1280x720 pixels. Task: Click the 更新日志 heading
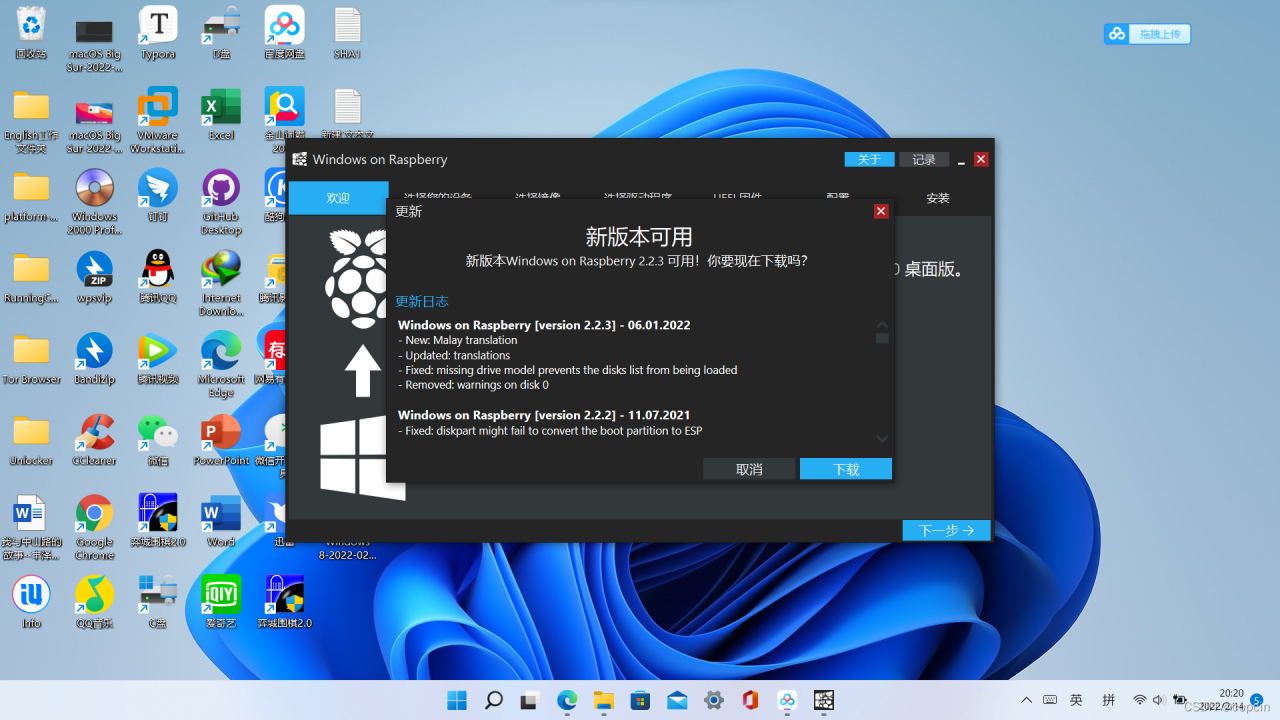pos(422,301)
